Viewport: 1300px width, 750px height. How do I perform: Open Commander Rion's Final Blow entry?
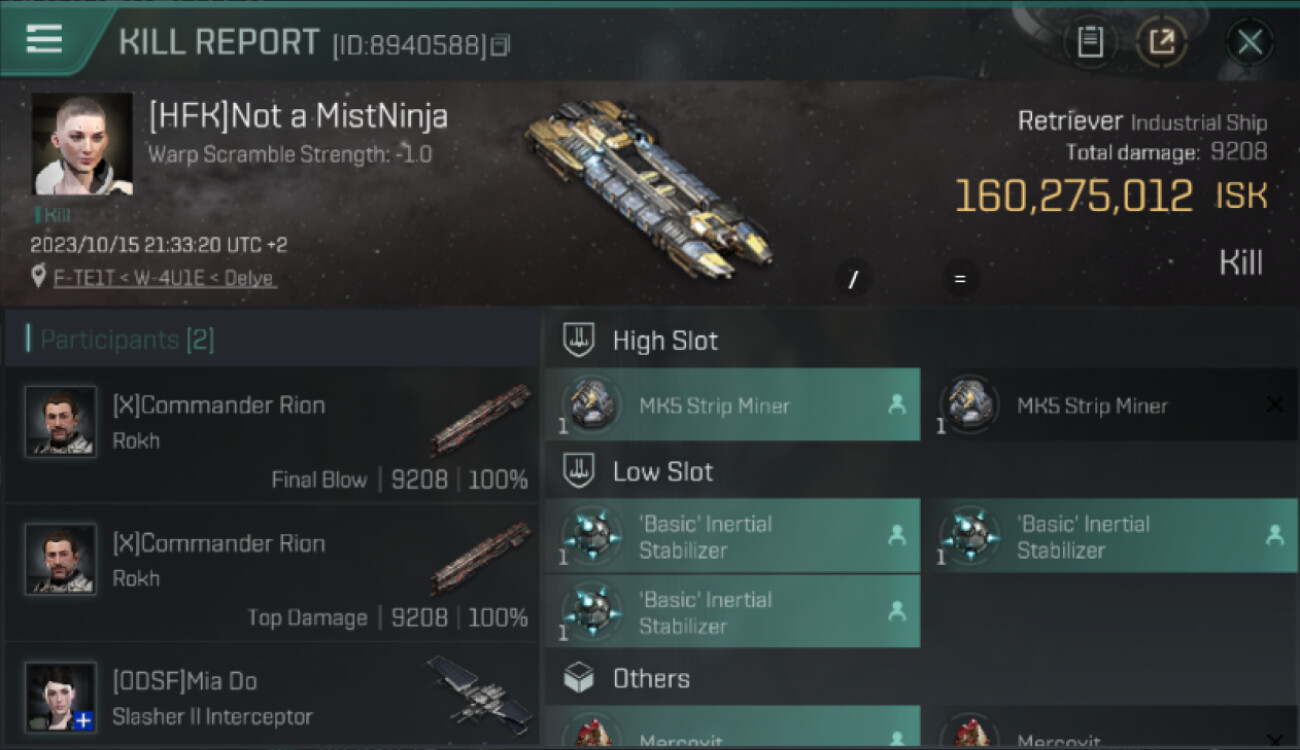coord(272,435)
